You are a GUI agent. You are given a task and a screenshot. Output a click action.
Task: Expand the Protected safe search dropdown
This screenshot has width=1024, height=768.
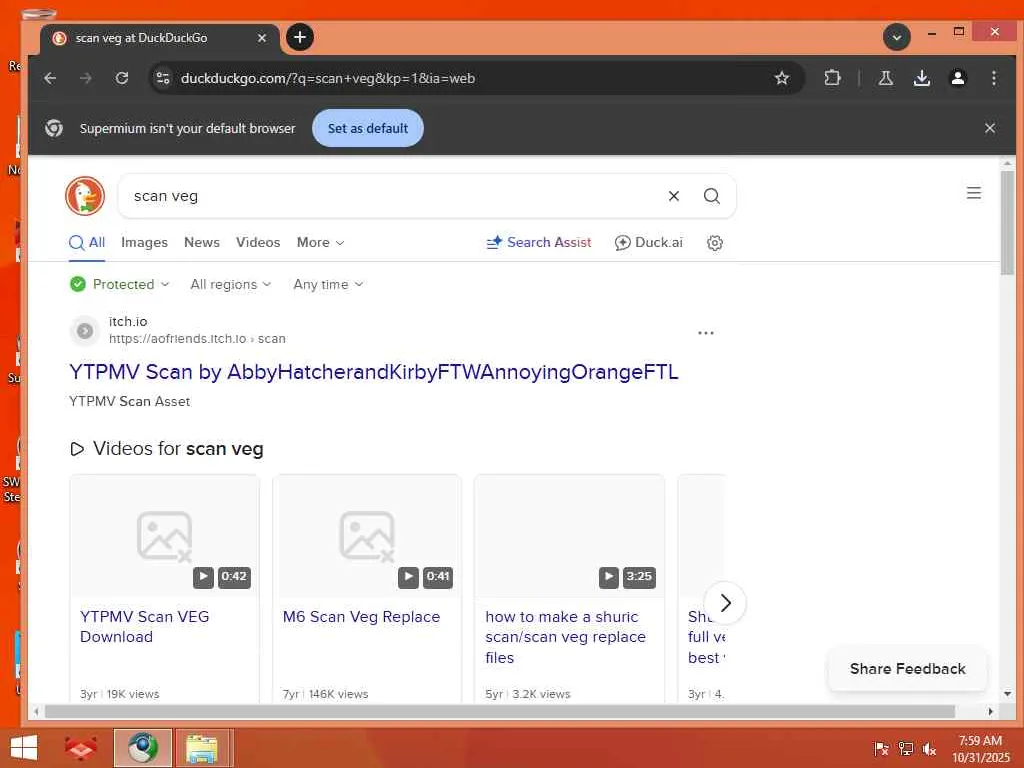pos(120,284)
